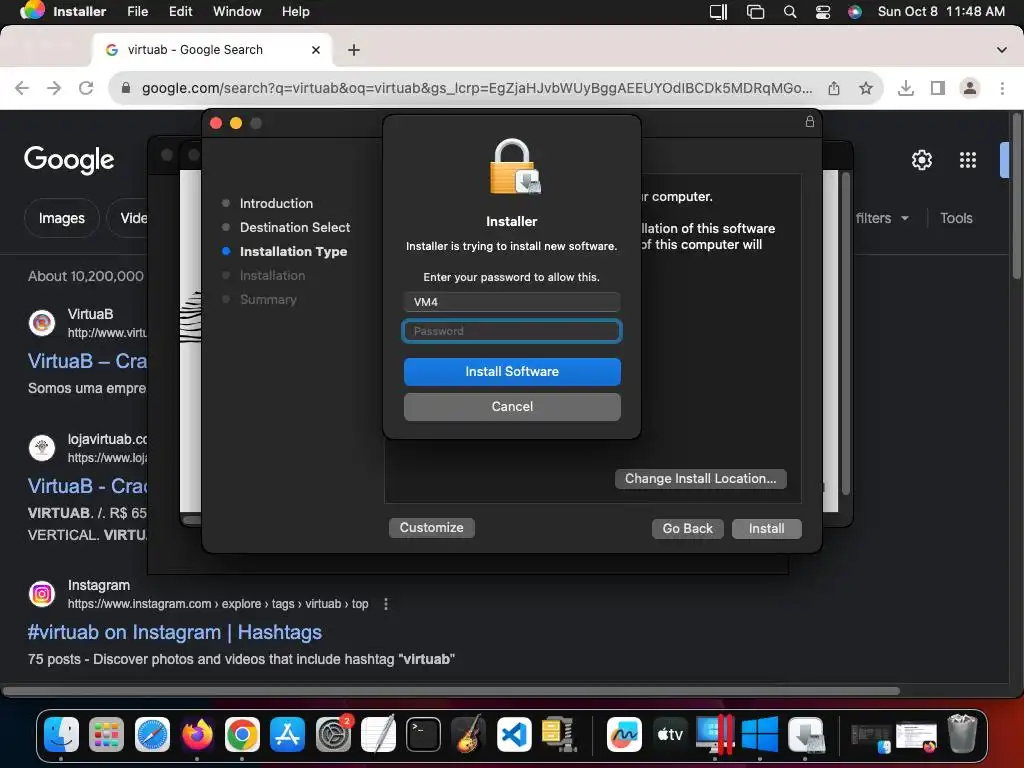Launch Firefox from the dock
The width and height of the screenshot is (1024, 768).
(197, 735)
